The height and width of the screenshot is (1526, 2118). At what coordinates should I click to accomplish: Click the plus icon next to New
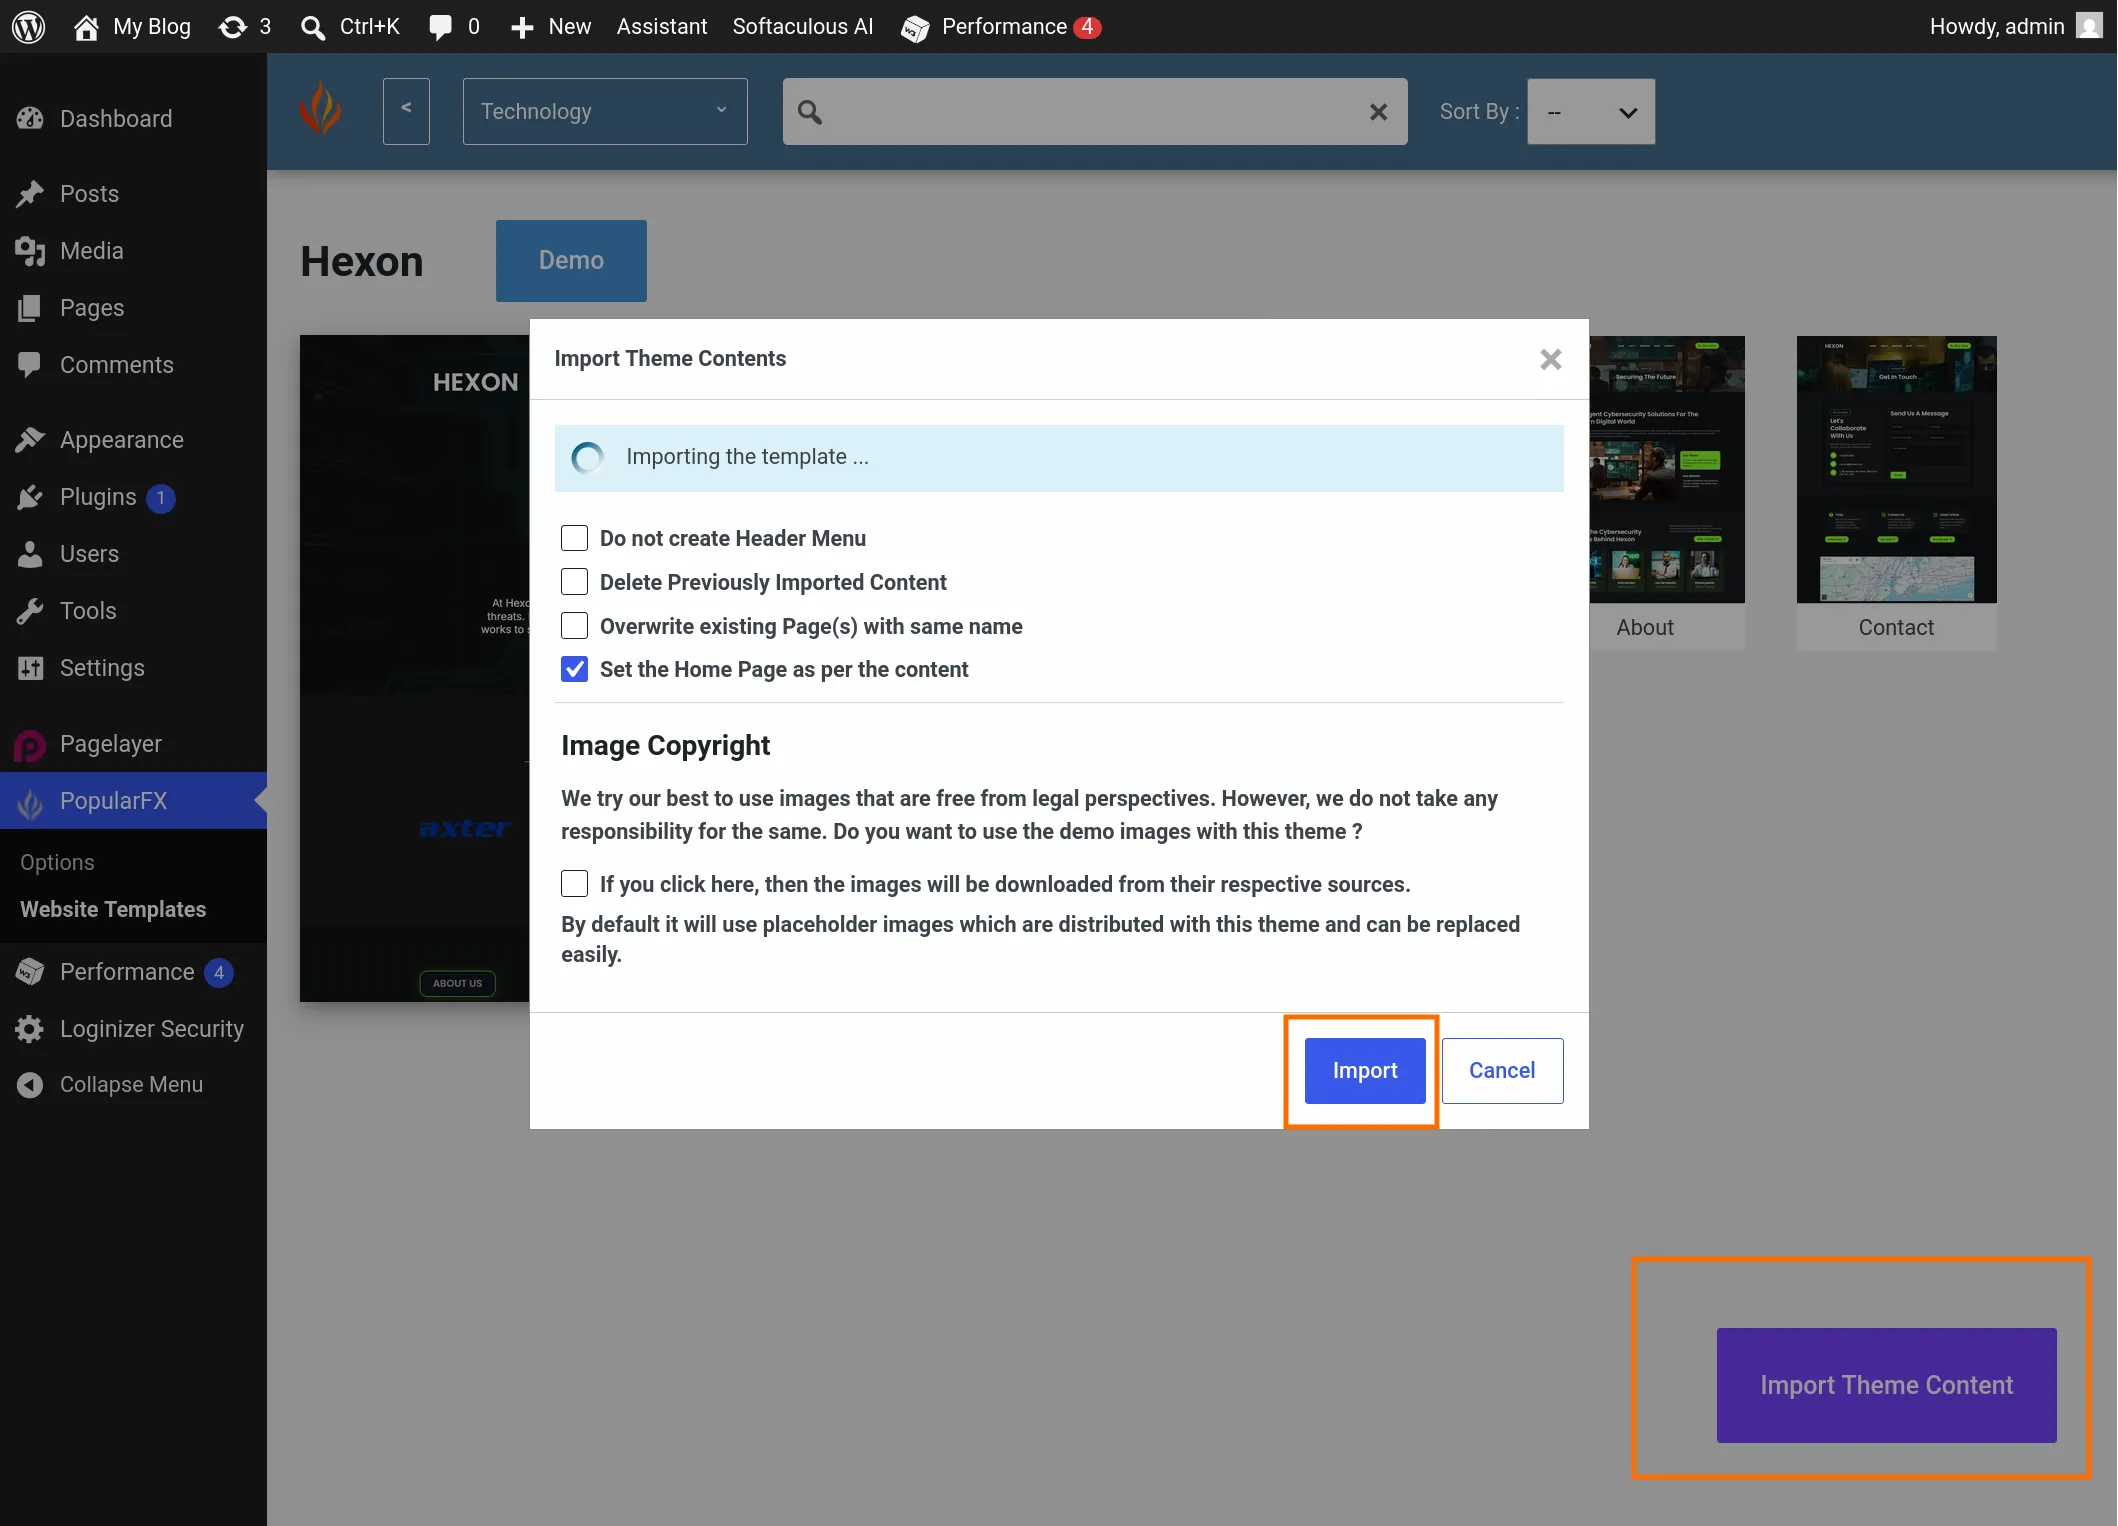522,27
